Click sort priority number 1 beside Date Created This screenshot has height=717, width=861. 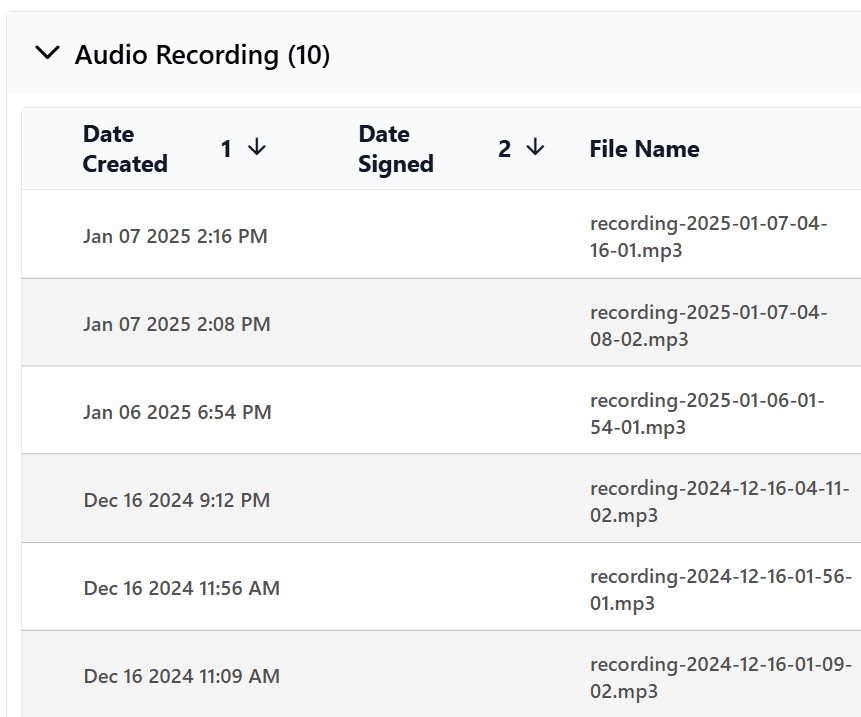[x=226, y=149]
